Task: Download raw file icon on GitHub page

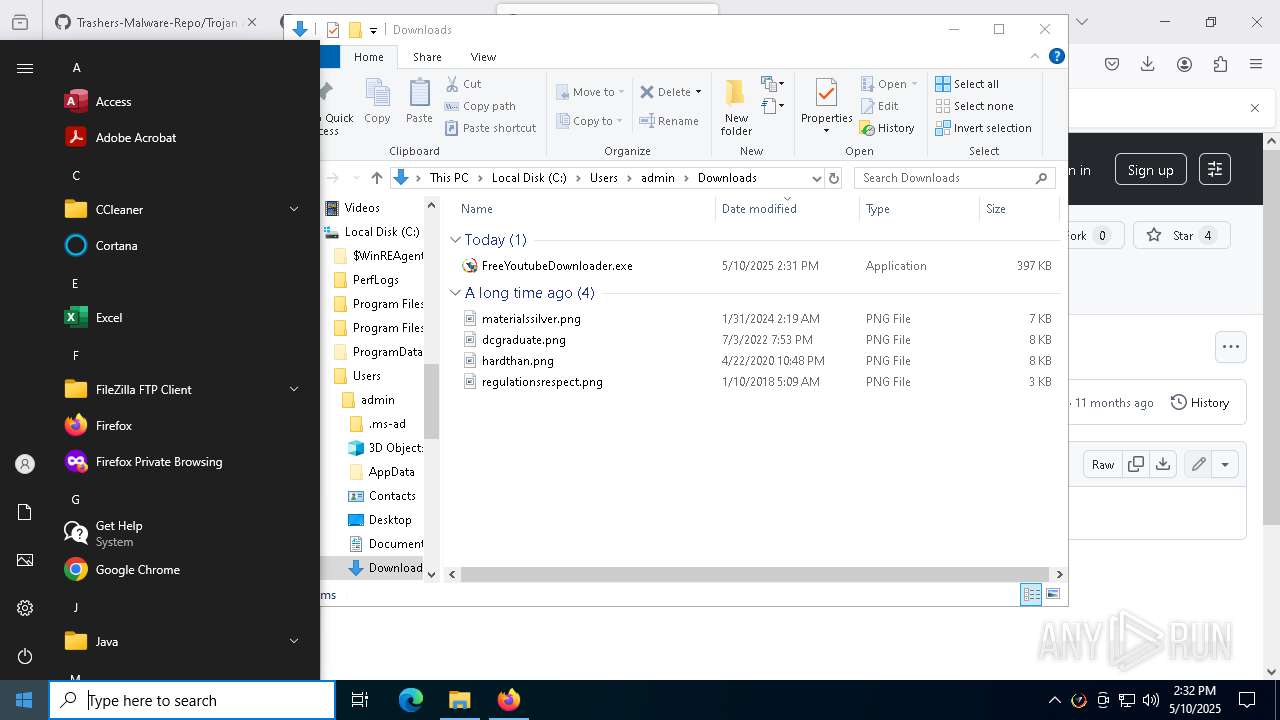Action: tap(1162, 464)
